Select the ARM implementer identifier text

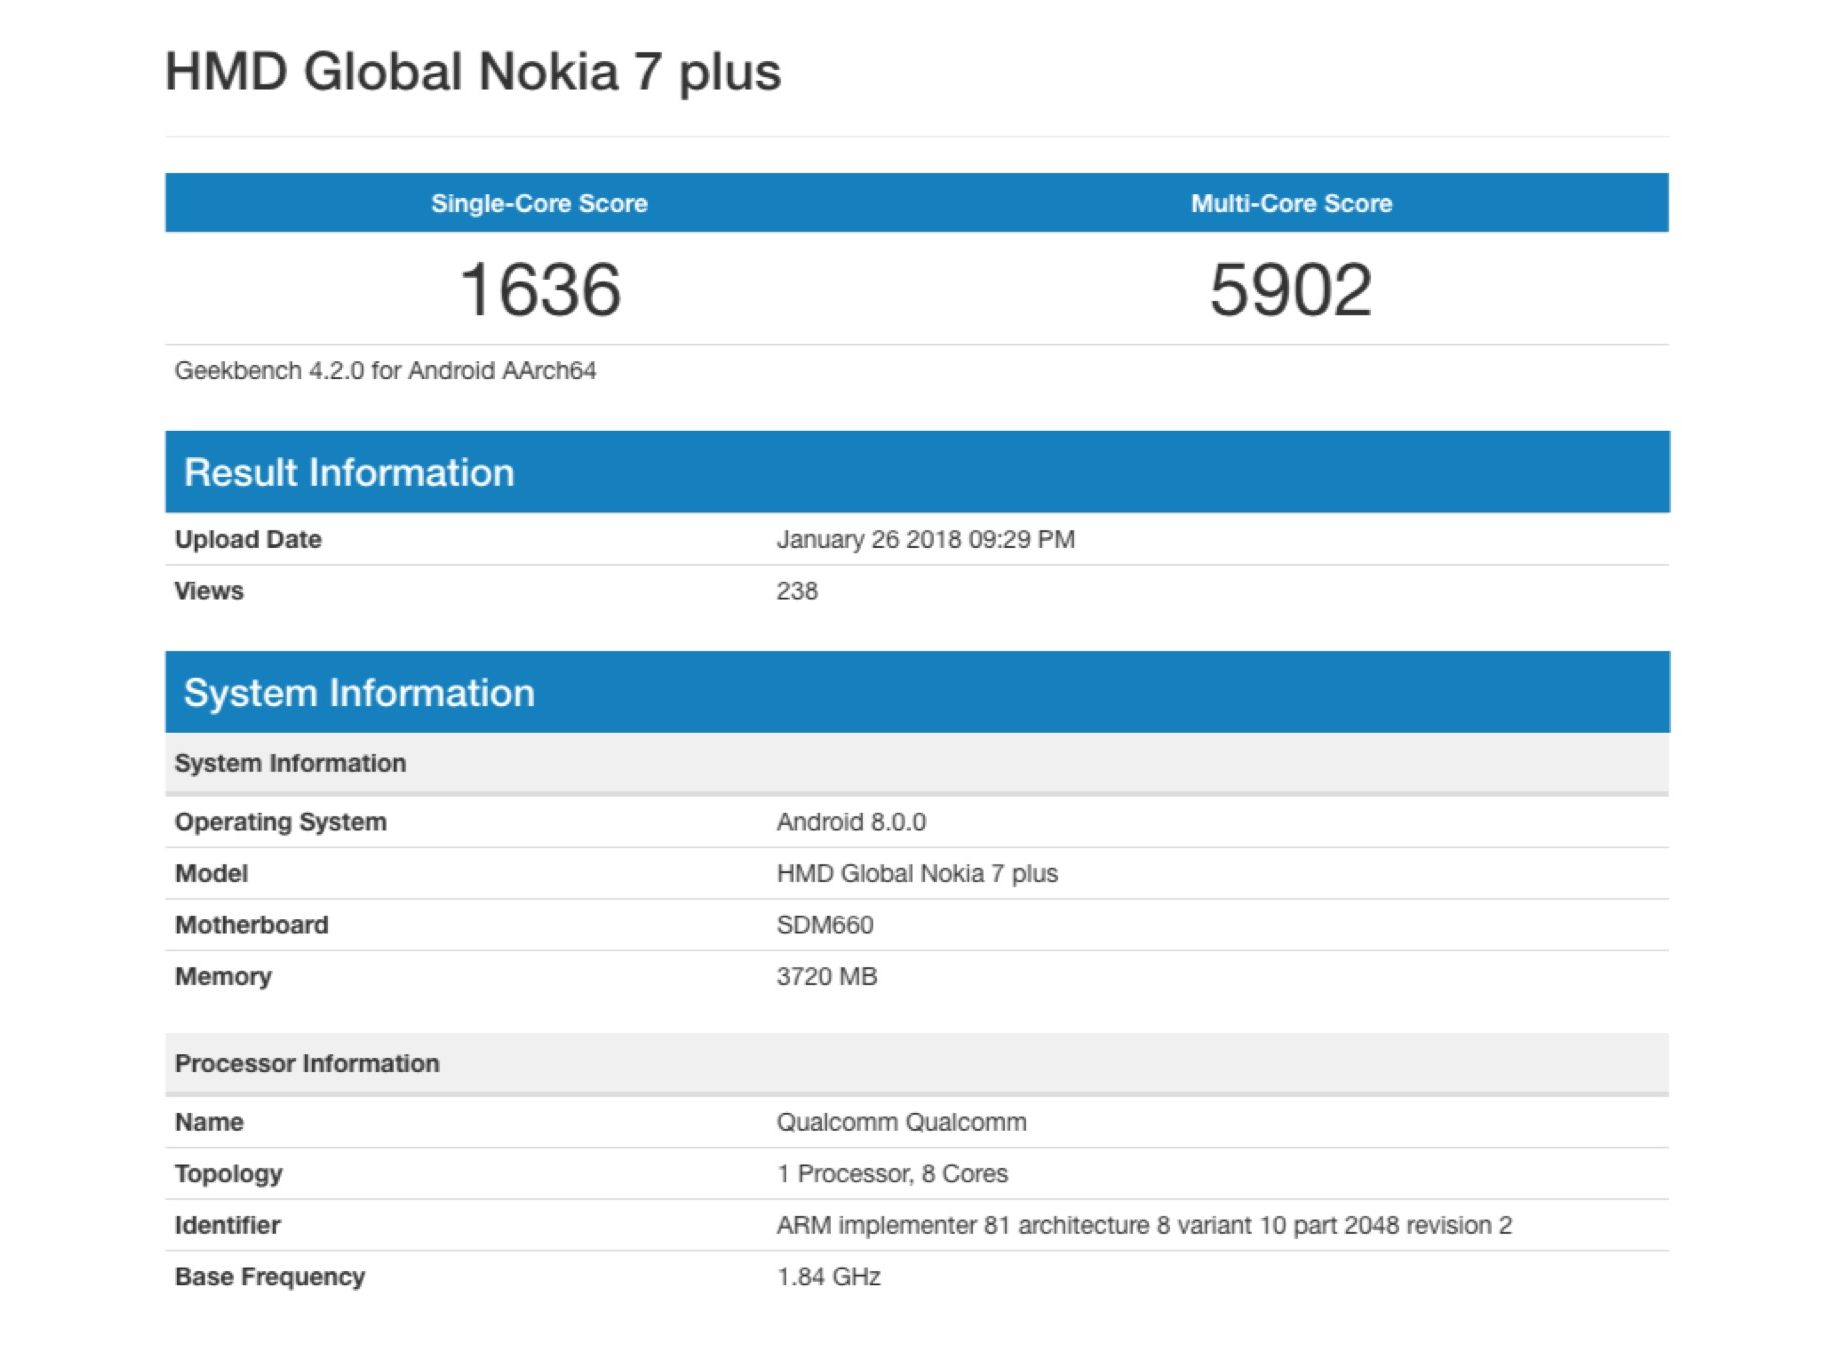point(1144,1226)
